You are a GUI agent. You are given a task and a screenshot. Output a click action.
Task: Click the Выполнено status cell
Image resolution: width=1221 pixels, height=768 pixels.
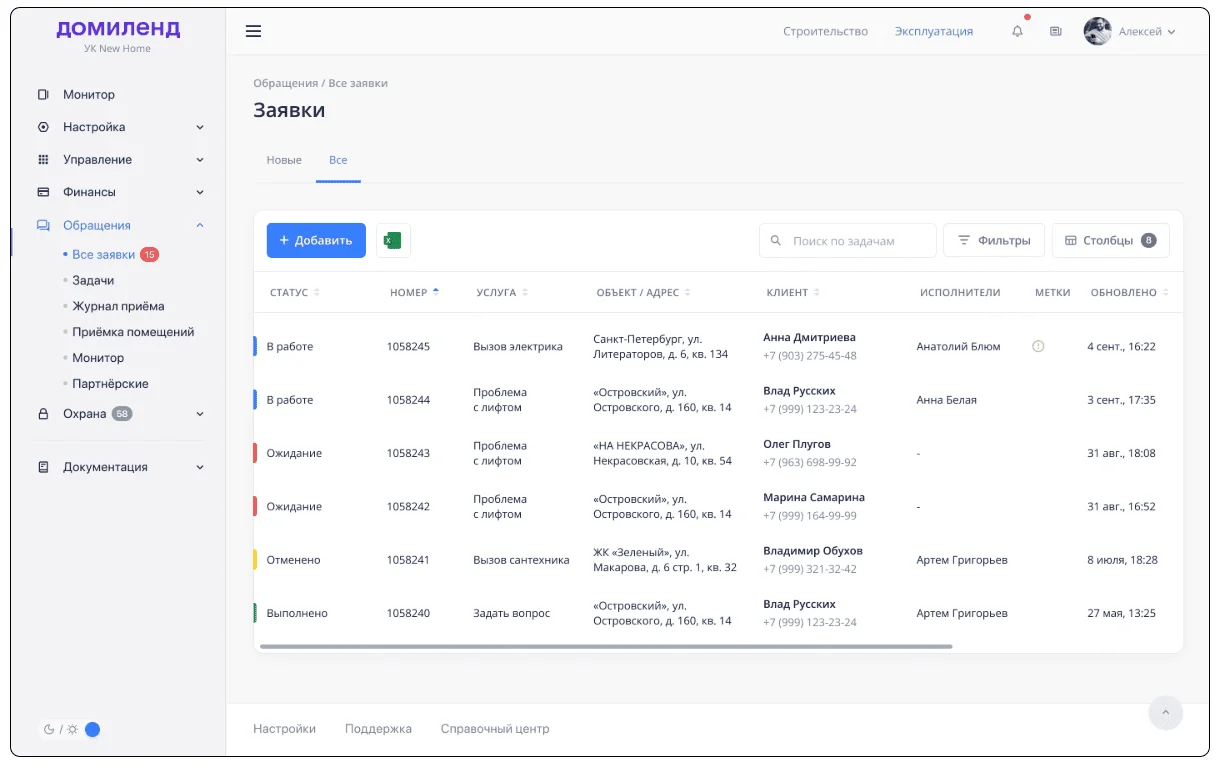coord(297,613)
